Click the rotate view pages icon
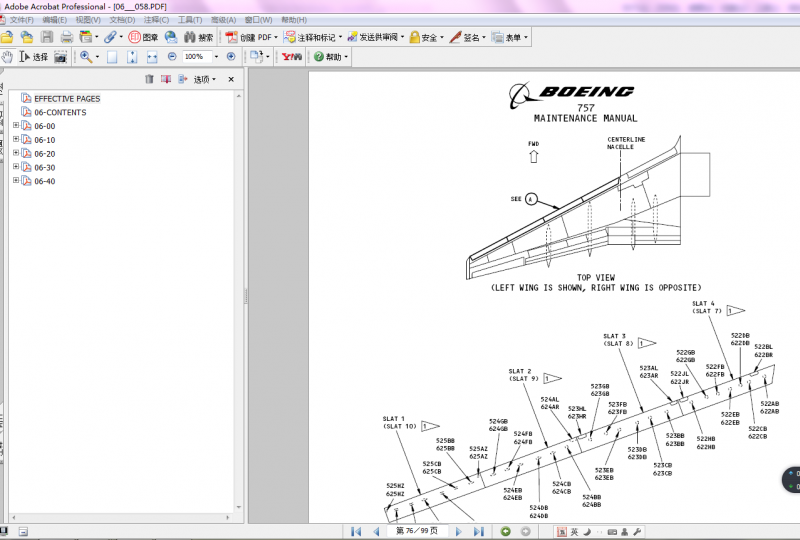This screenshot has width=800, height=540. click(x=257, y=56)
